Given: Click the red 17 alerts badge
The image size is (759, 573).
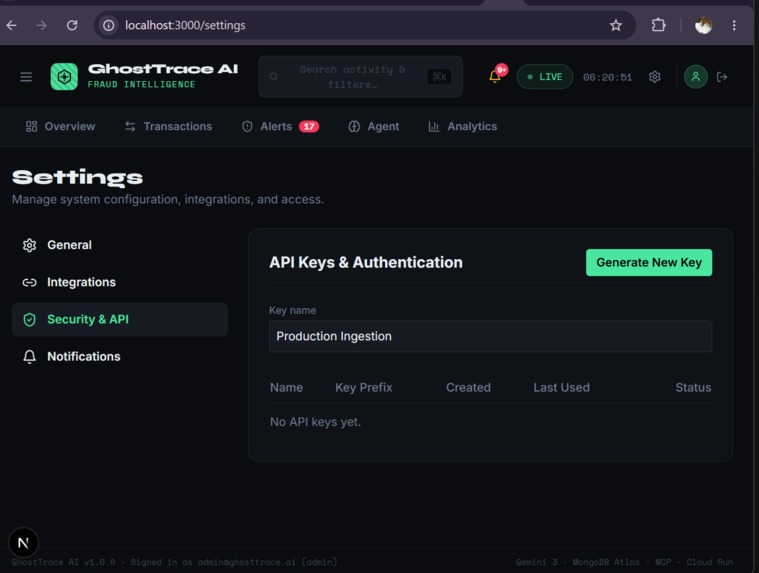Looking at the screenshot, I should click(308, 126).
